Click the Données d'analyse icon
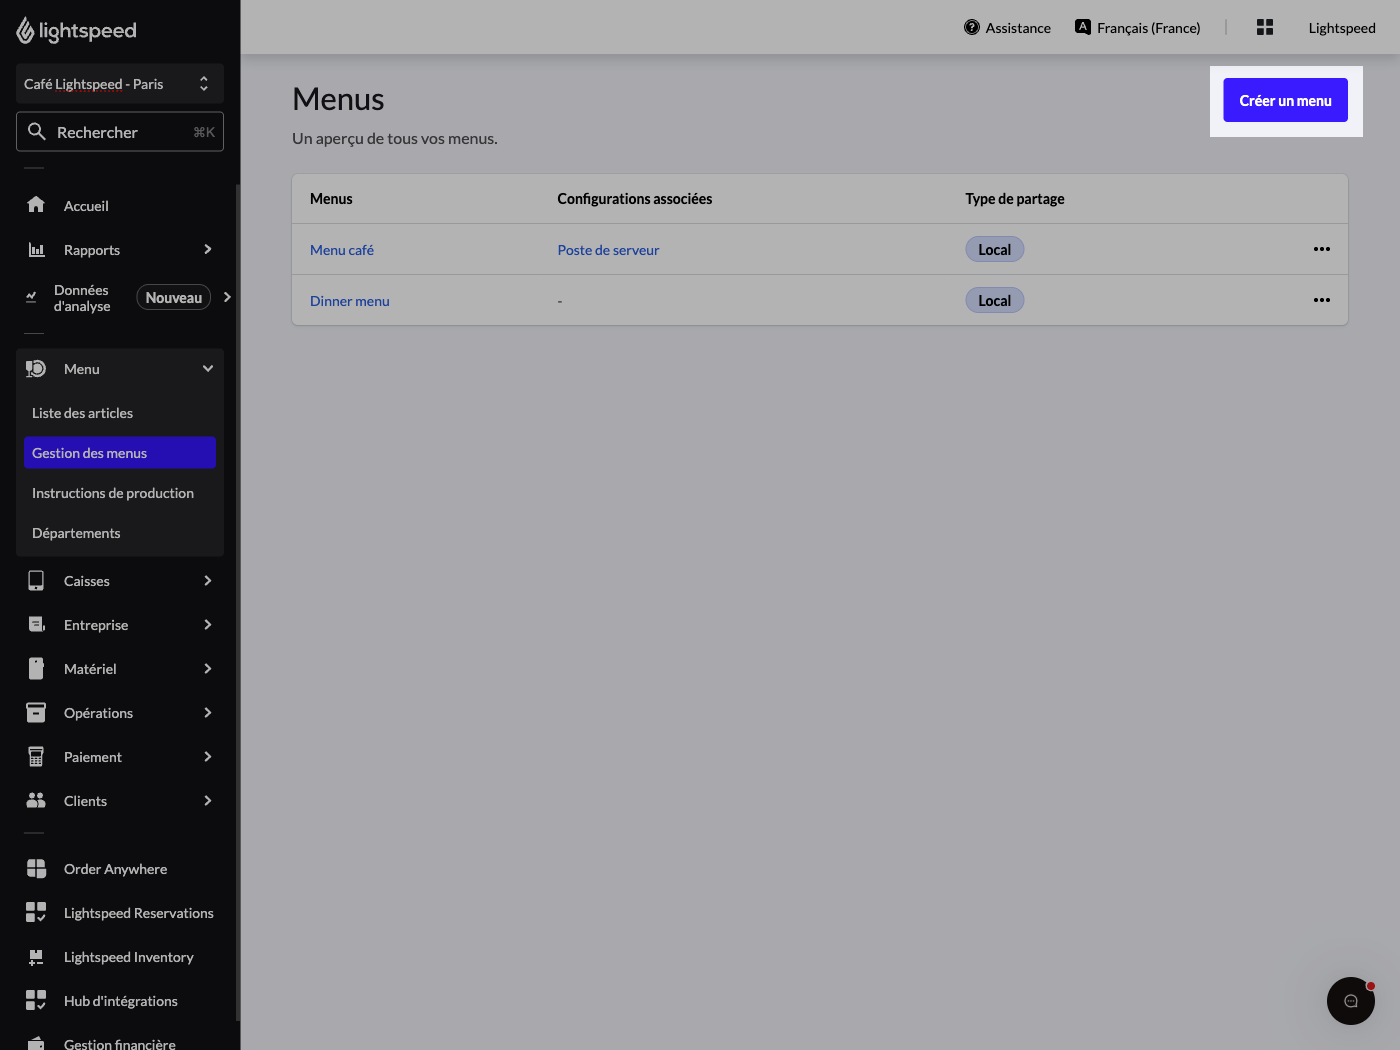 tap(31, 297)
